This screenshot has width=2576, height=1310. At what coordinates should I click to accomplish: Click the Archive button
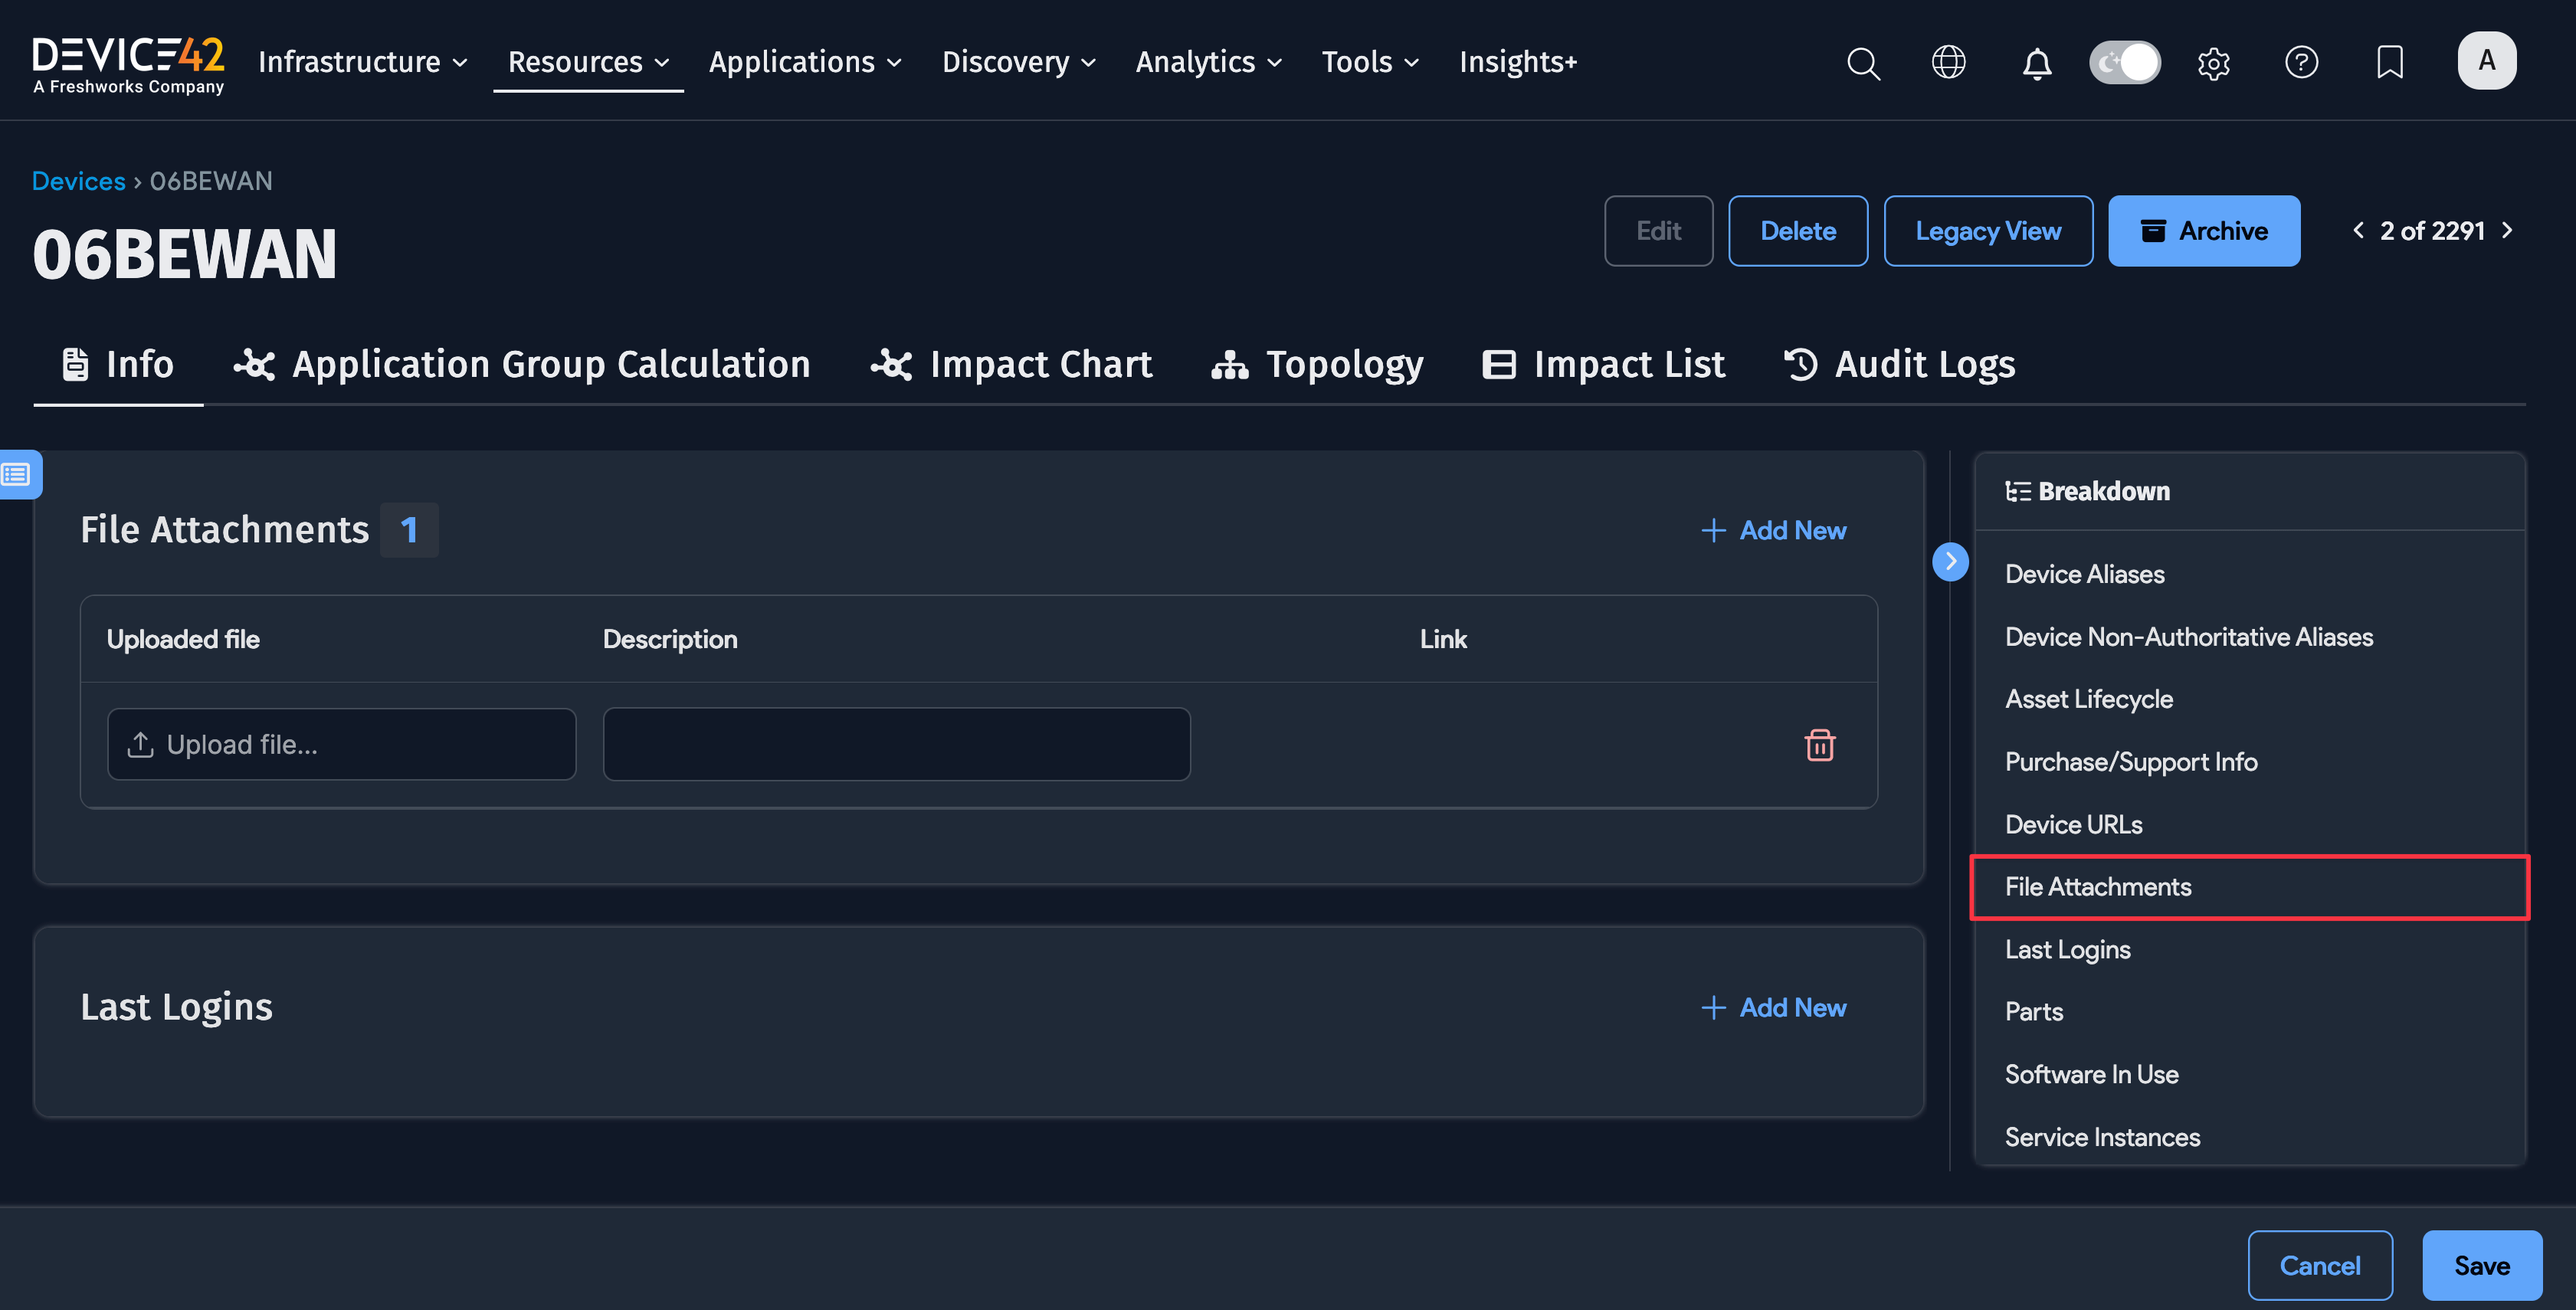(x=2203, y=231)
